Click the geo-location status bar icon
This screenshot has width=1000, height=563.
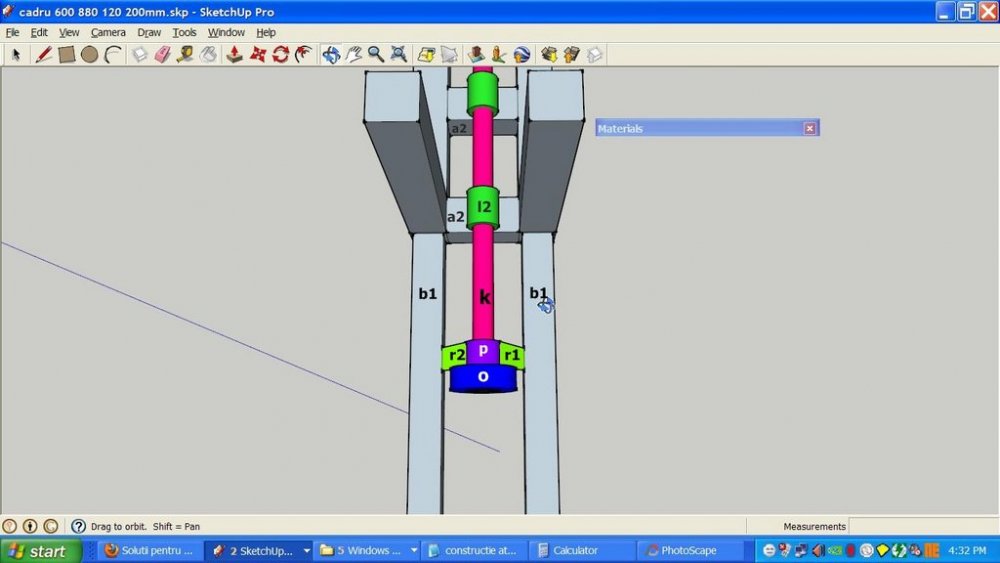pyautogui.click(x=10, y=526)
